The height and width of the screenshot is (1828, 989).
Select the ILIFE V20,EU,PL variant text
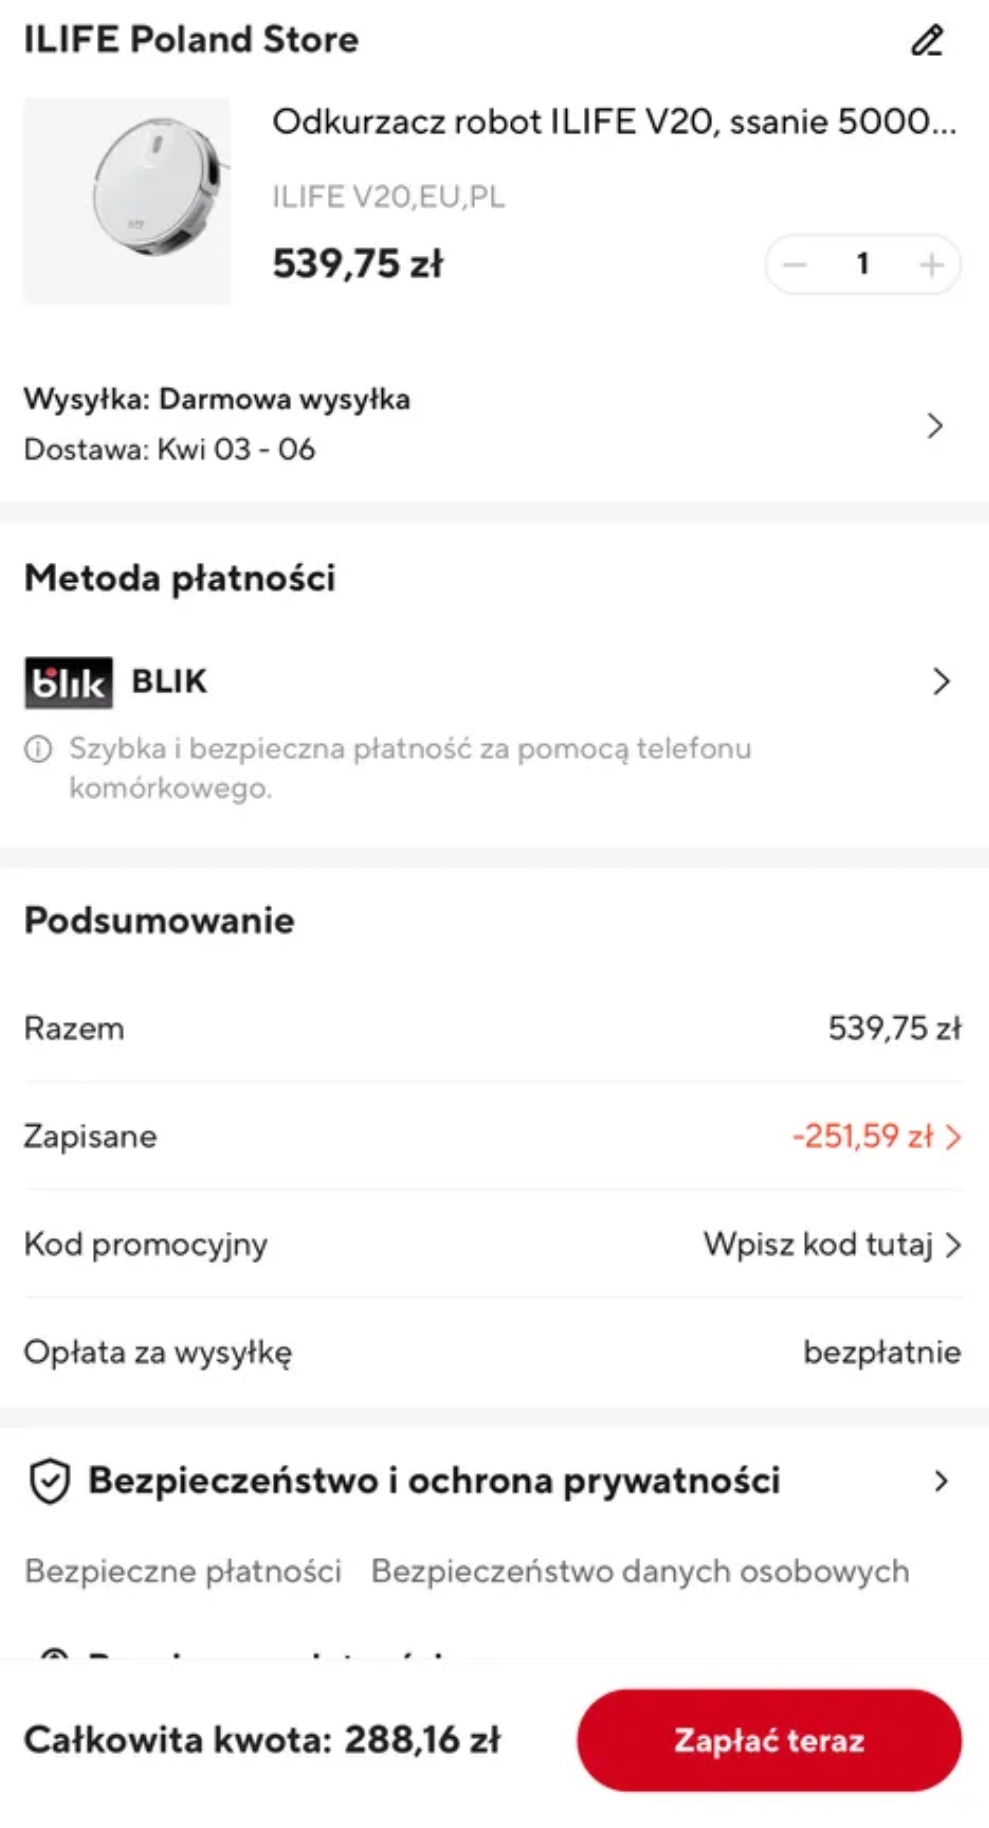pyautogui.click(x=388, y=196)
